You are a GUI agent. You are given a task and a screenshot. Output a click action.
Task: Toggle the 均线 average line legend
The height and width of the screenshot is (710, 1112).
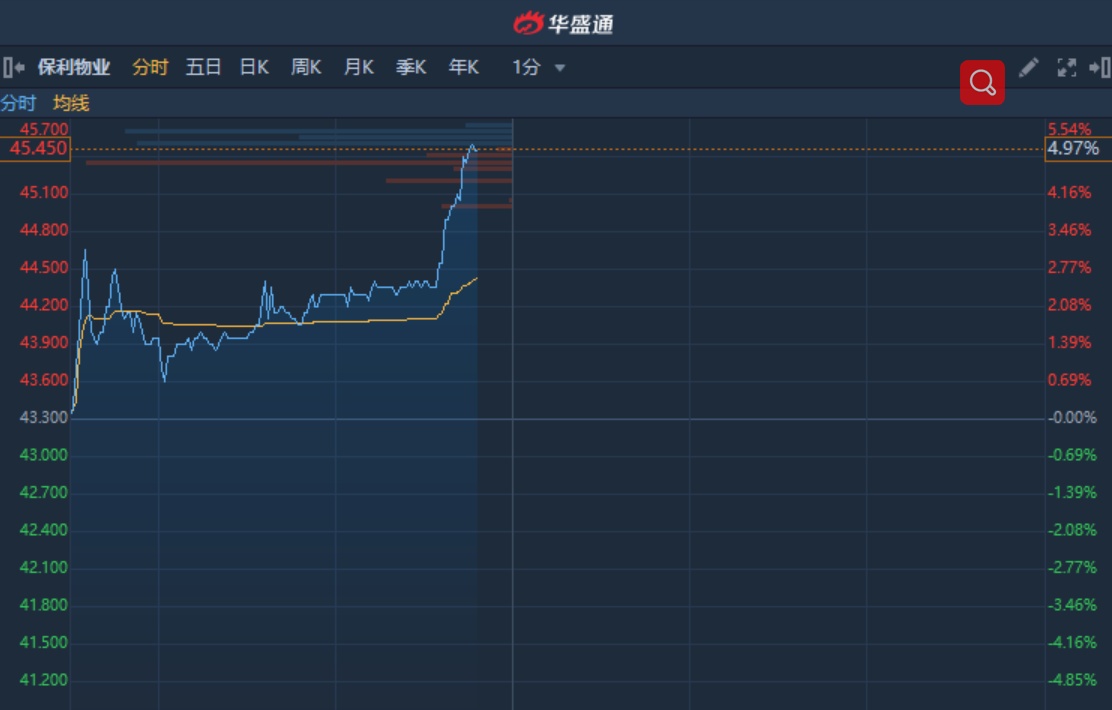pyautogui.click(x=71, y=104)
